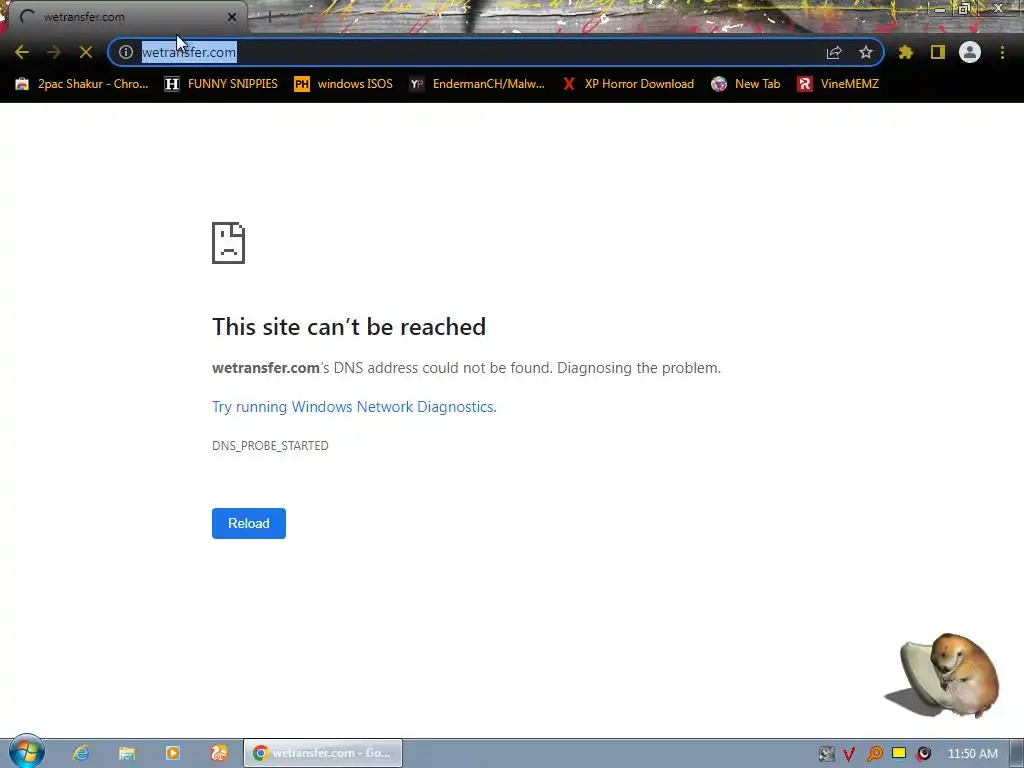Image resolution: width=1024 pixels, height=768 pixels.
Task: Stop loading the page
Action: (x=86, y=52)
